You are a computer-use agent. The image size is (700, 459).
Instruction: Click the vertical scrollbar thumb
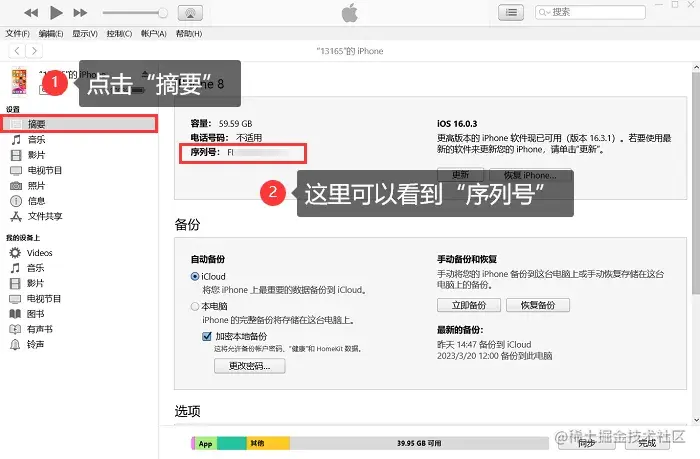(696, 183)
